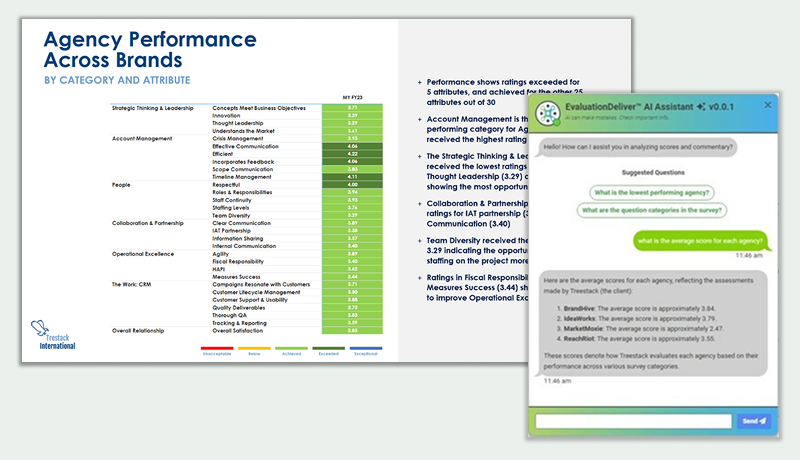800x460 pixels.
Task: Select "The Work: CRM" category label
Action: tap(131, 285)
